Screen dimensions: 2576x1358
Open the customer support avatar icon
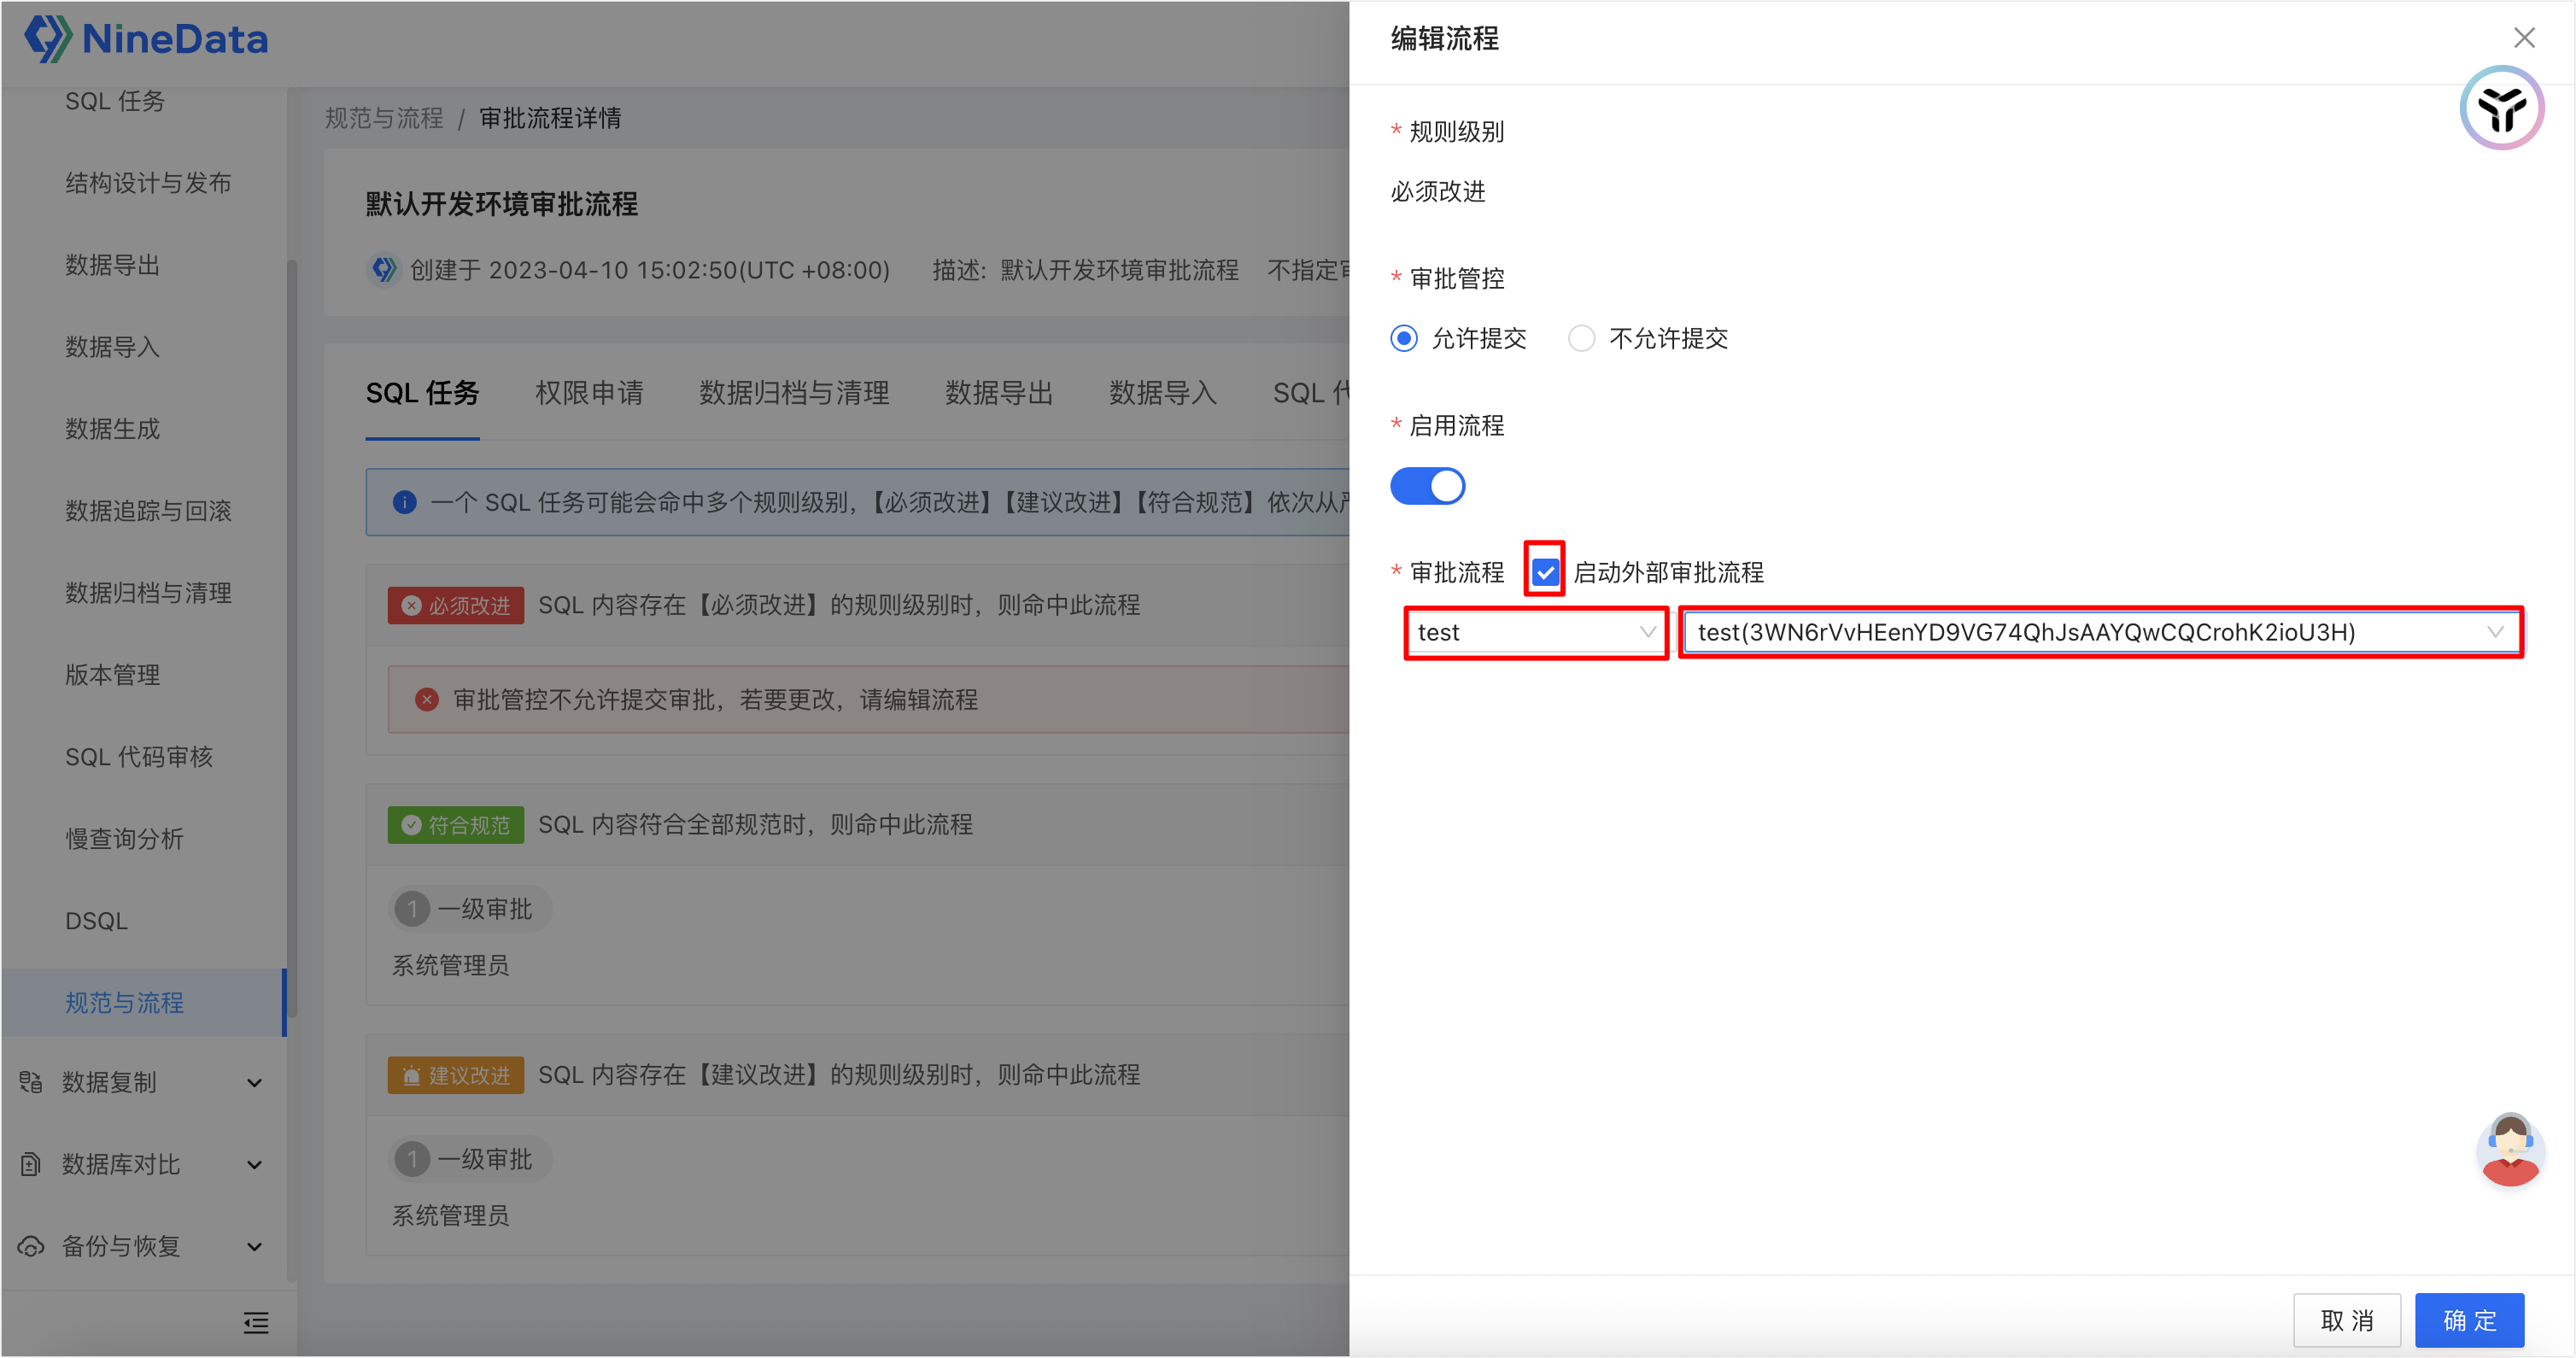click(x=2509, y=1150)
